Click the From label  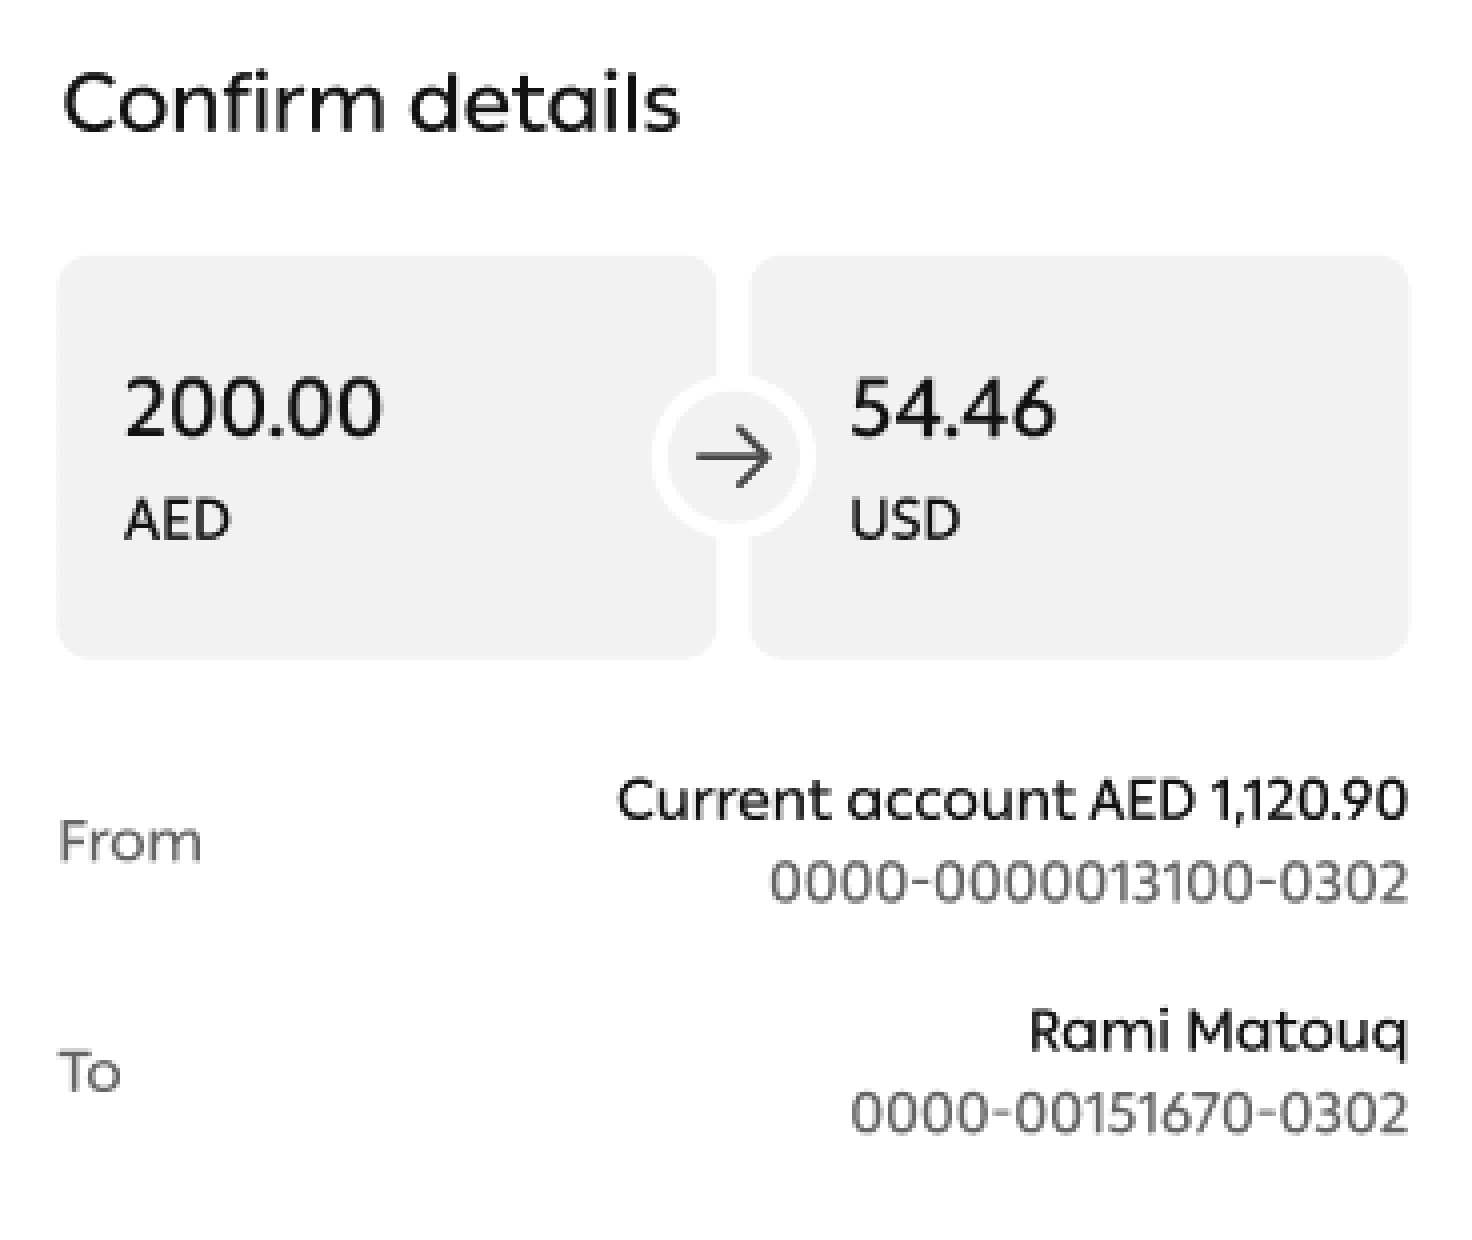tap(130, 841)
